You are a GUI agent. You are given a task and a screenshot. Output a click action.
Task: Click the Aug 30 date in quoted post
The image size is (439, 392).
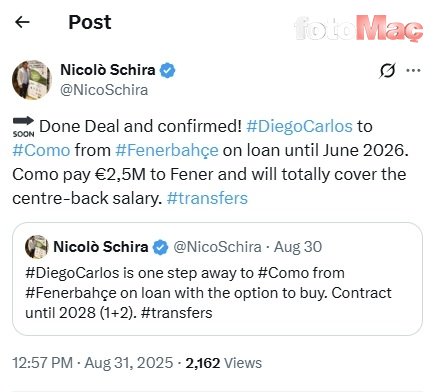pos(298,247)
